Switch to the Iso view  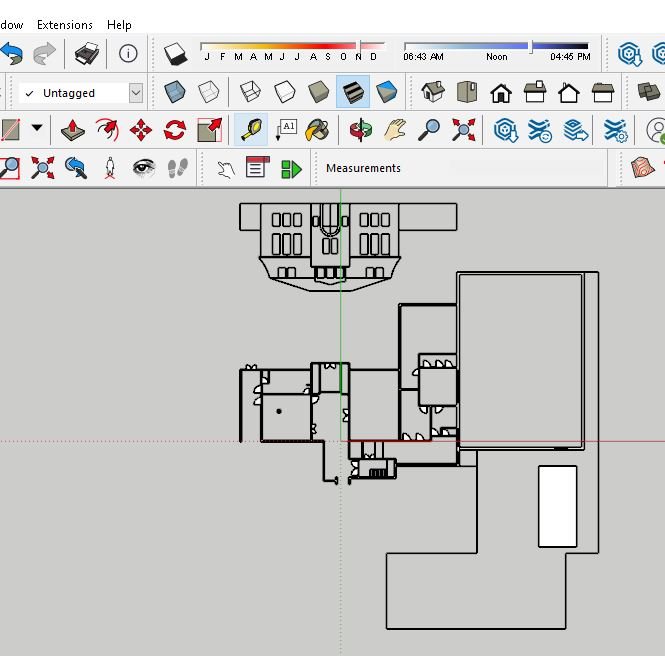[433, 92]
